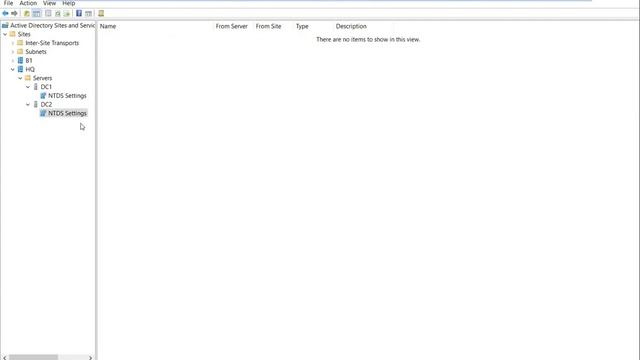The width and height of the screenshot is (640, 360).
Task: Select Subnets in the tree
Action: 36,52
